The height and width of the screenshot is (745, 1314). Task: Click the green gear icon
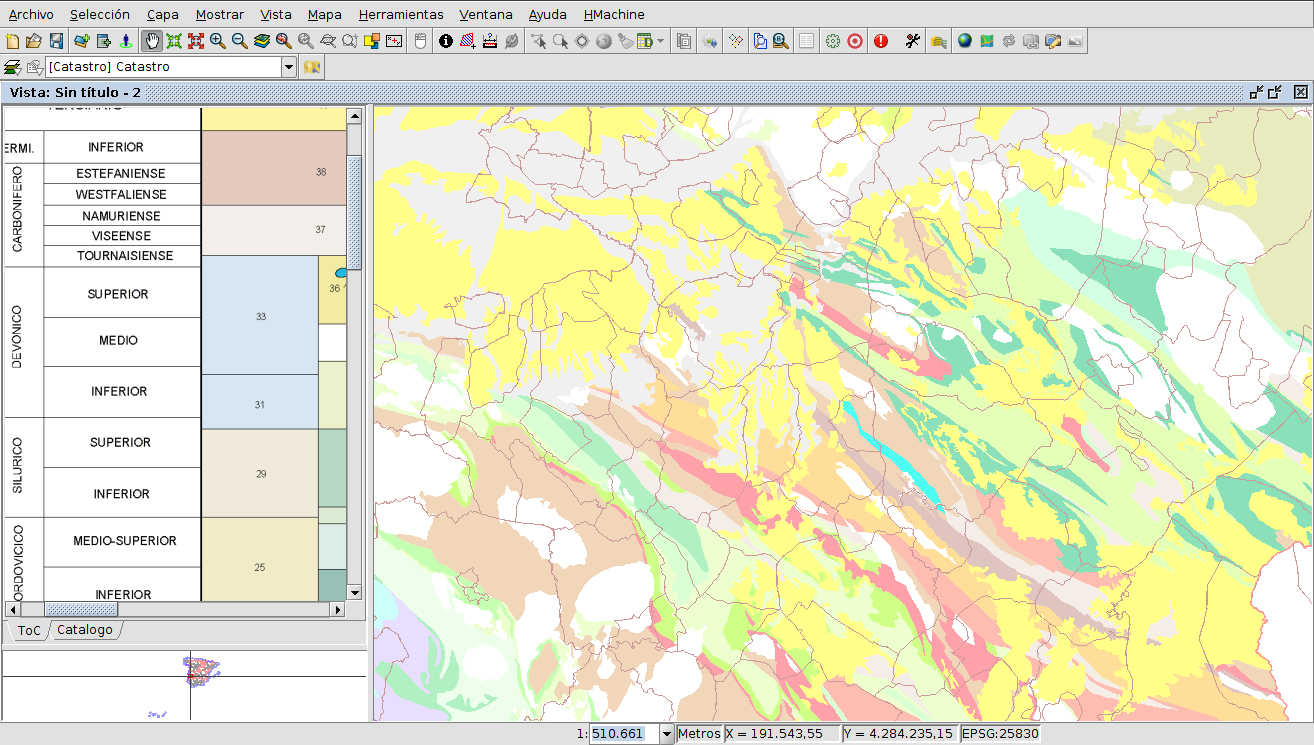coord(832,41)
